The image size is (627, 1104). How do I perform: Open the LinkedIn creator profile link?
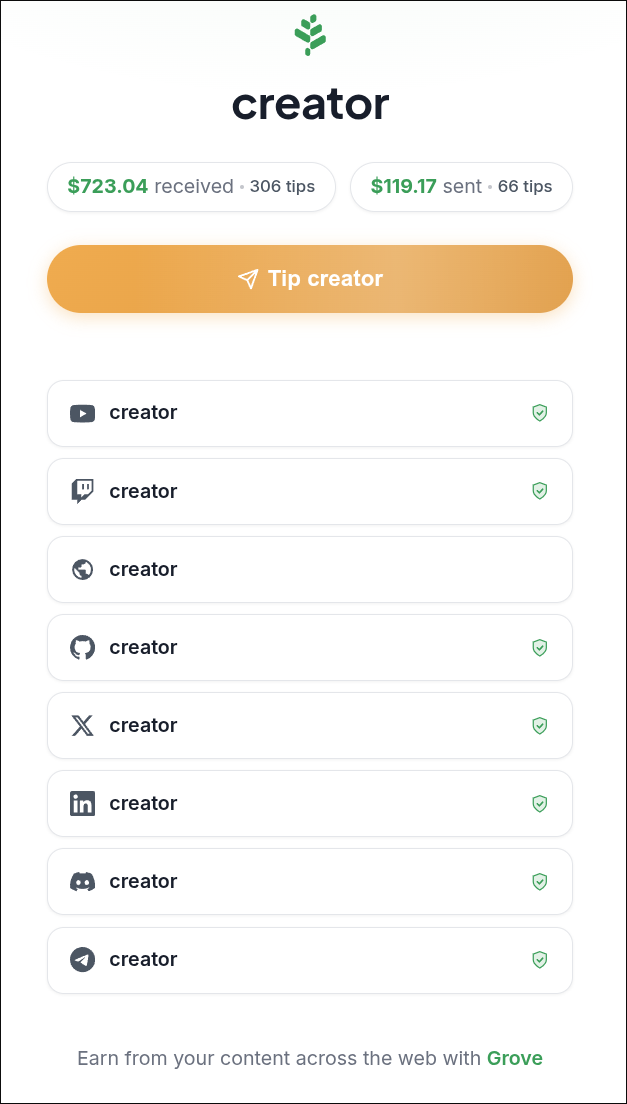point(309,803)
